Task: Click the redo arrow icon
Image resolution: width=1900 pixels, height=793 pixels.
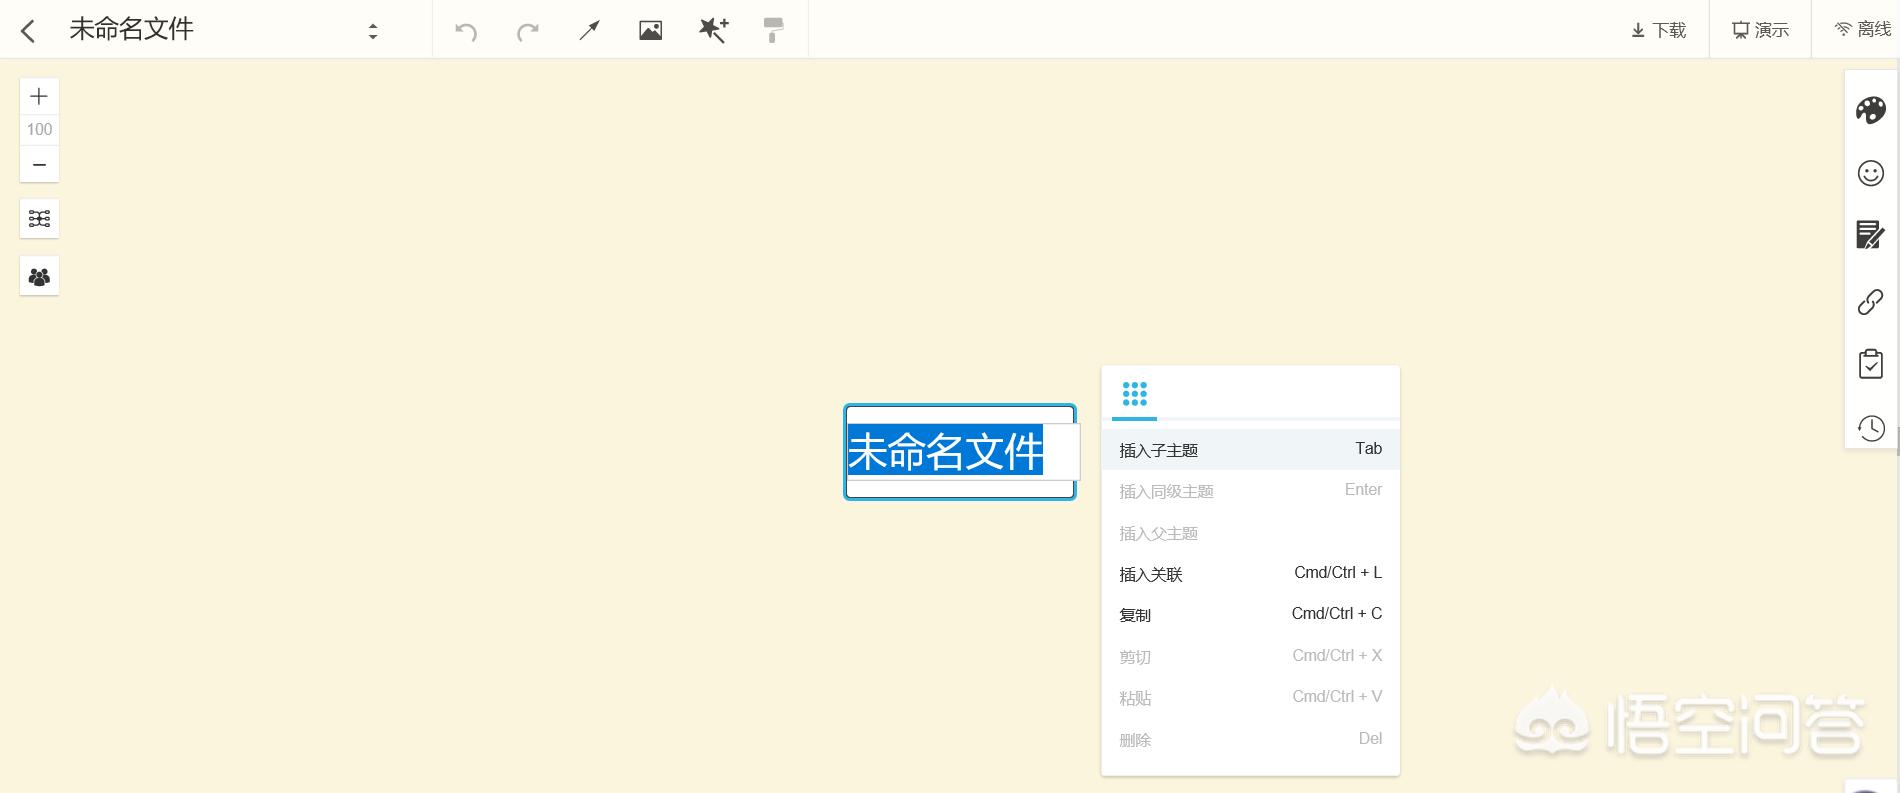Action: 527,31
